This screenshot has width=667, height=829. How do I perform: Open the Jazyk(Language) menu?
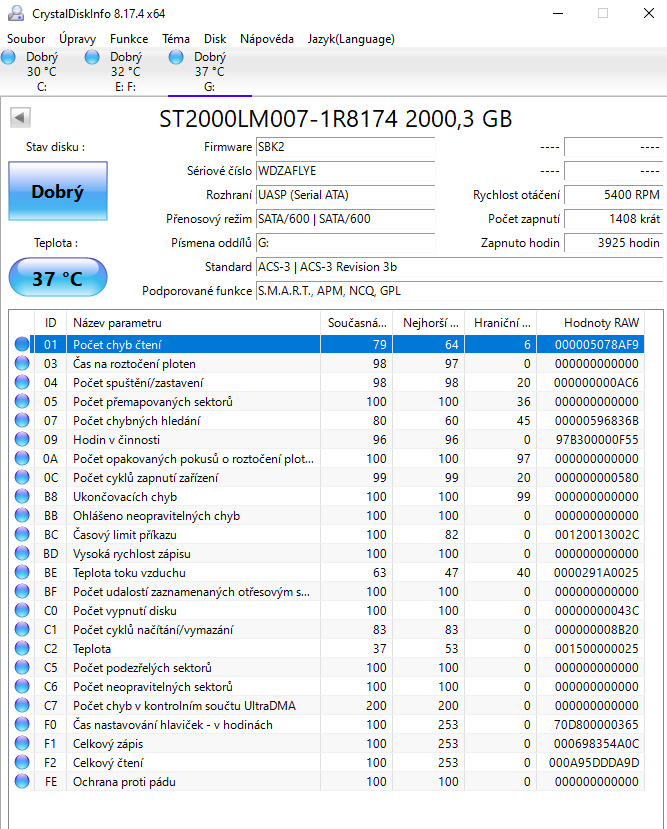pyautogui.click(x=351, y=39)
